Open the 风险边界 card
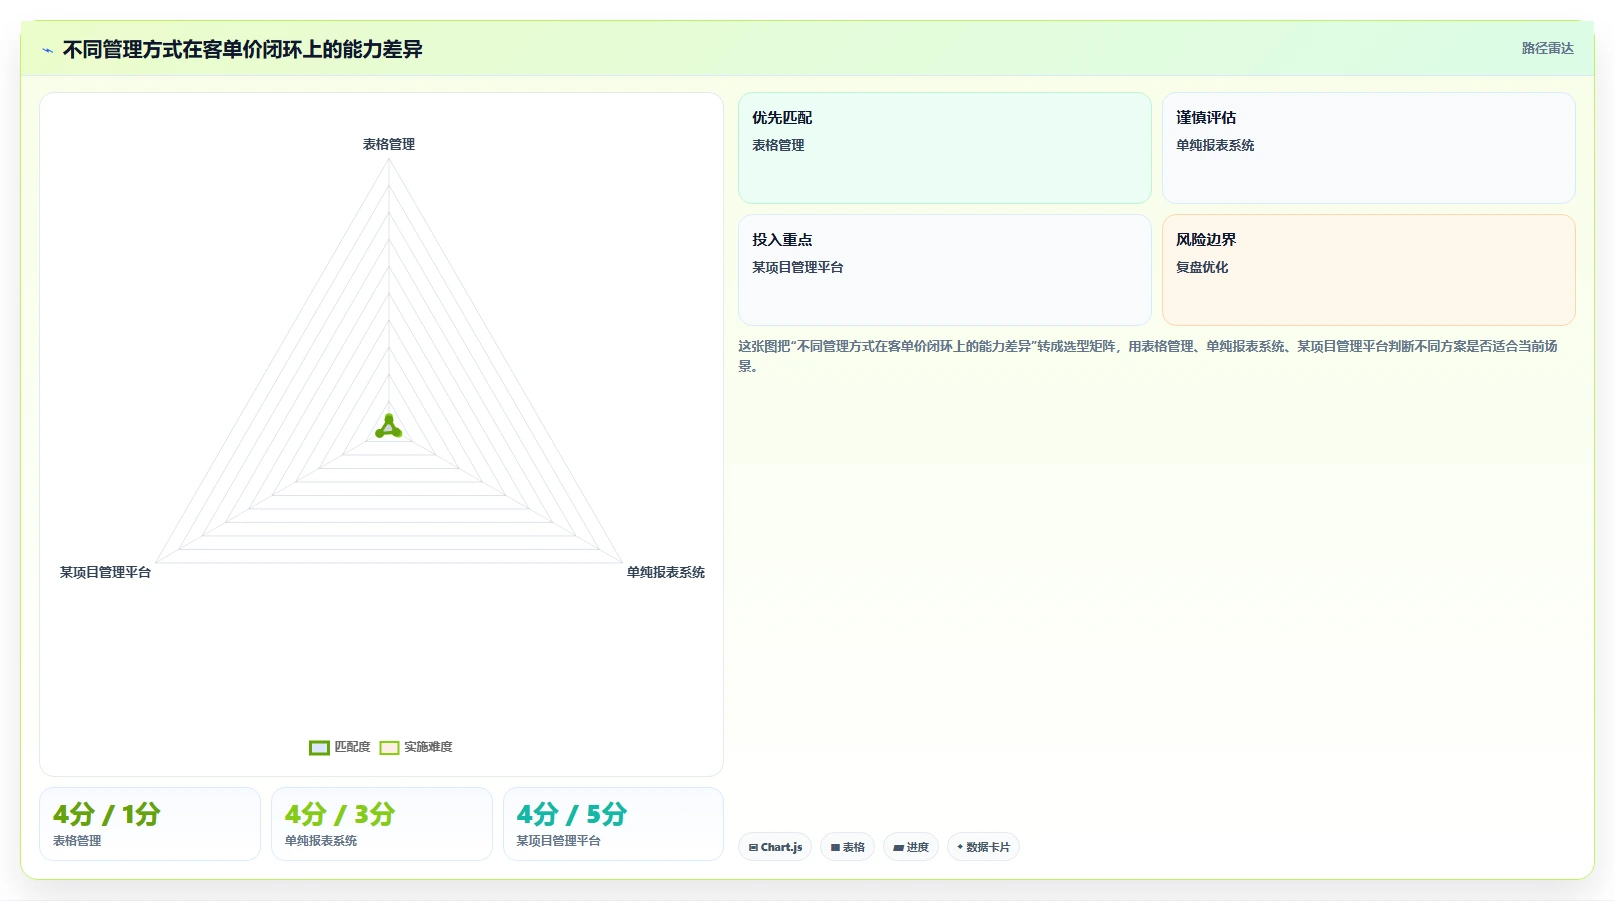 click(x=1369, y=270)
